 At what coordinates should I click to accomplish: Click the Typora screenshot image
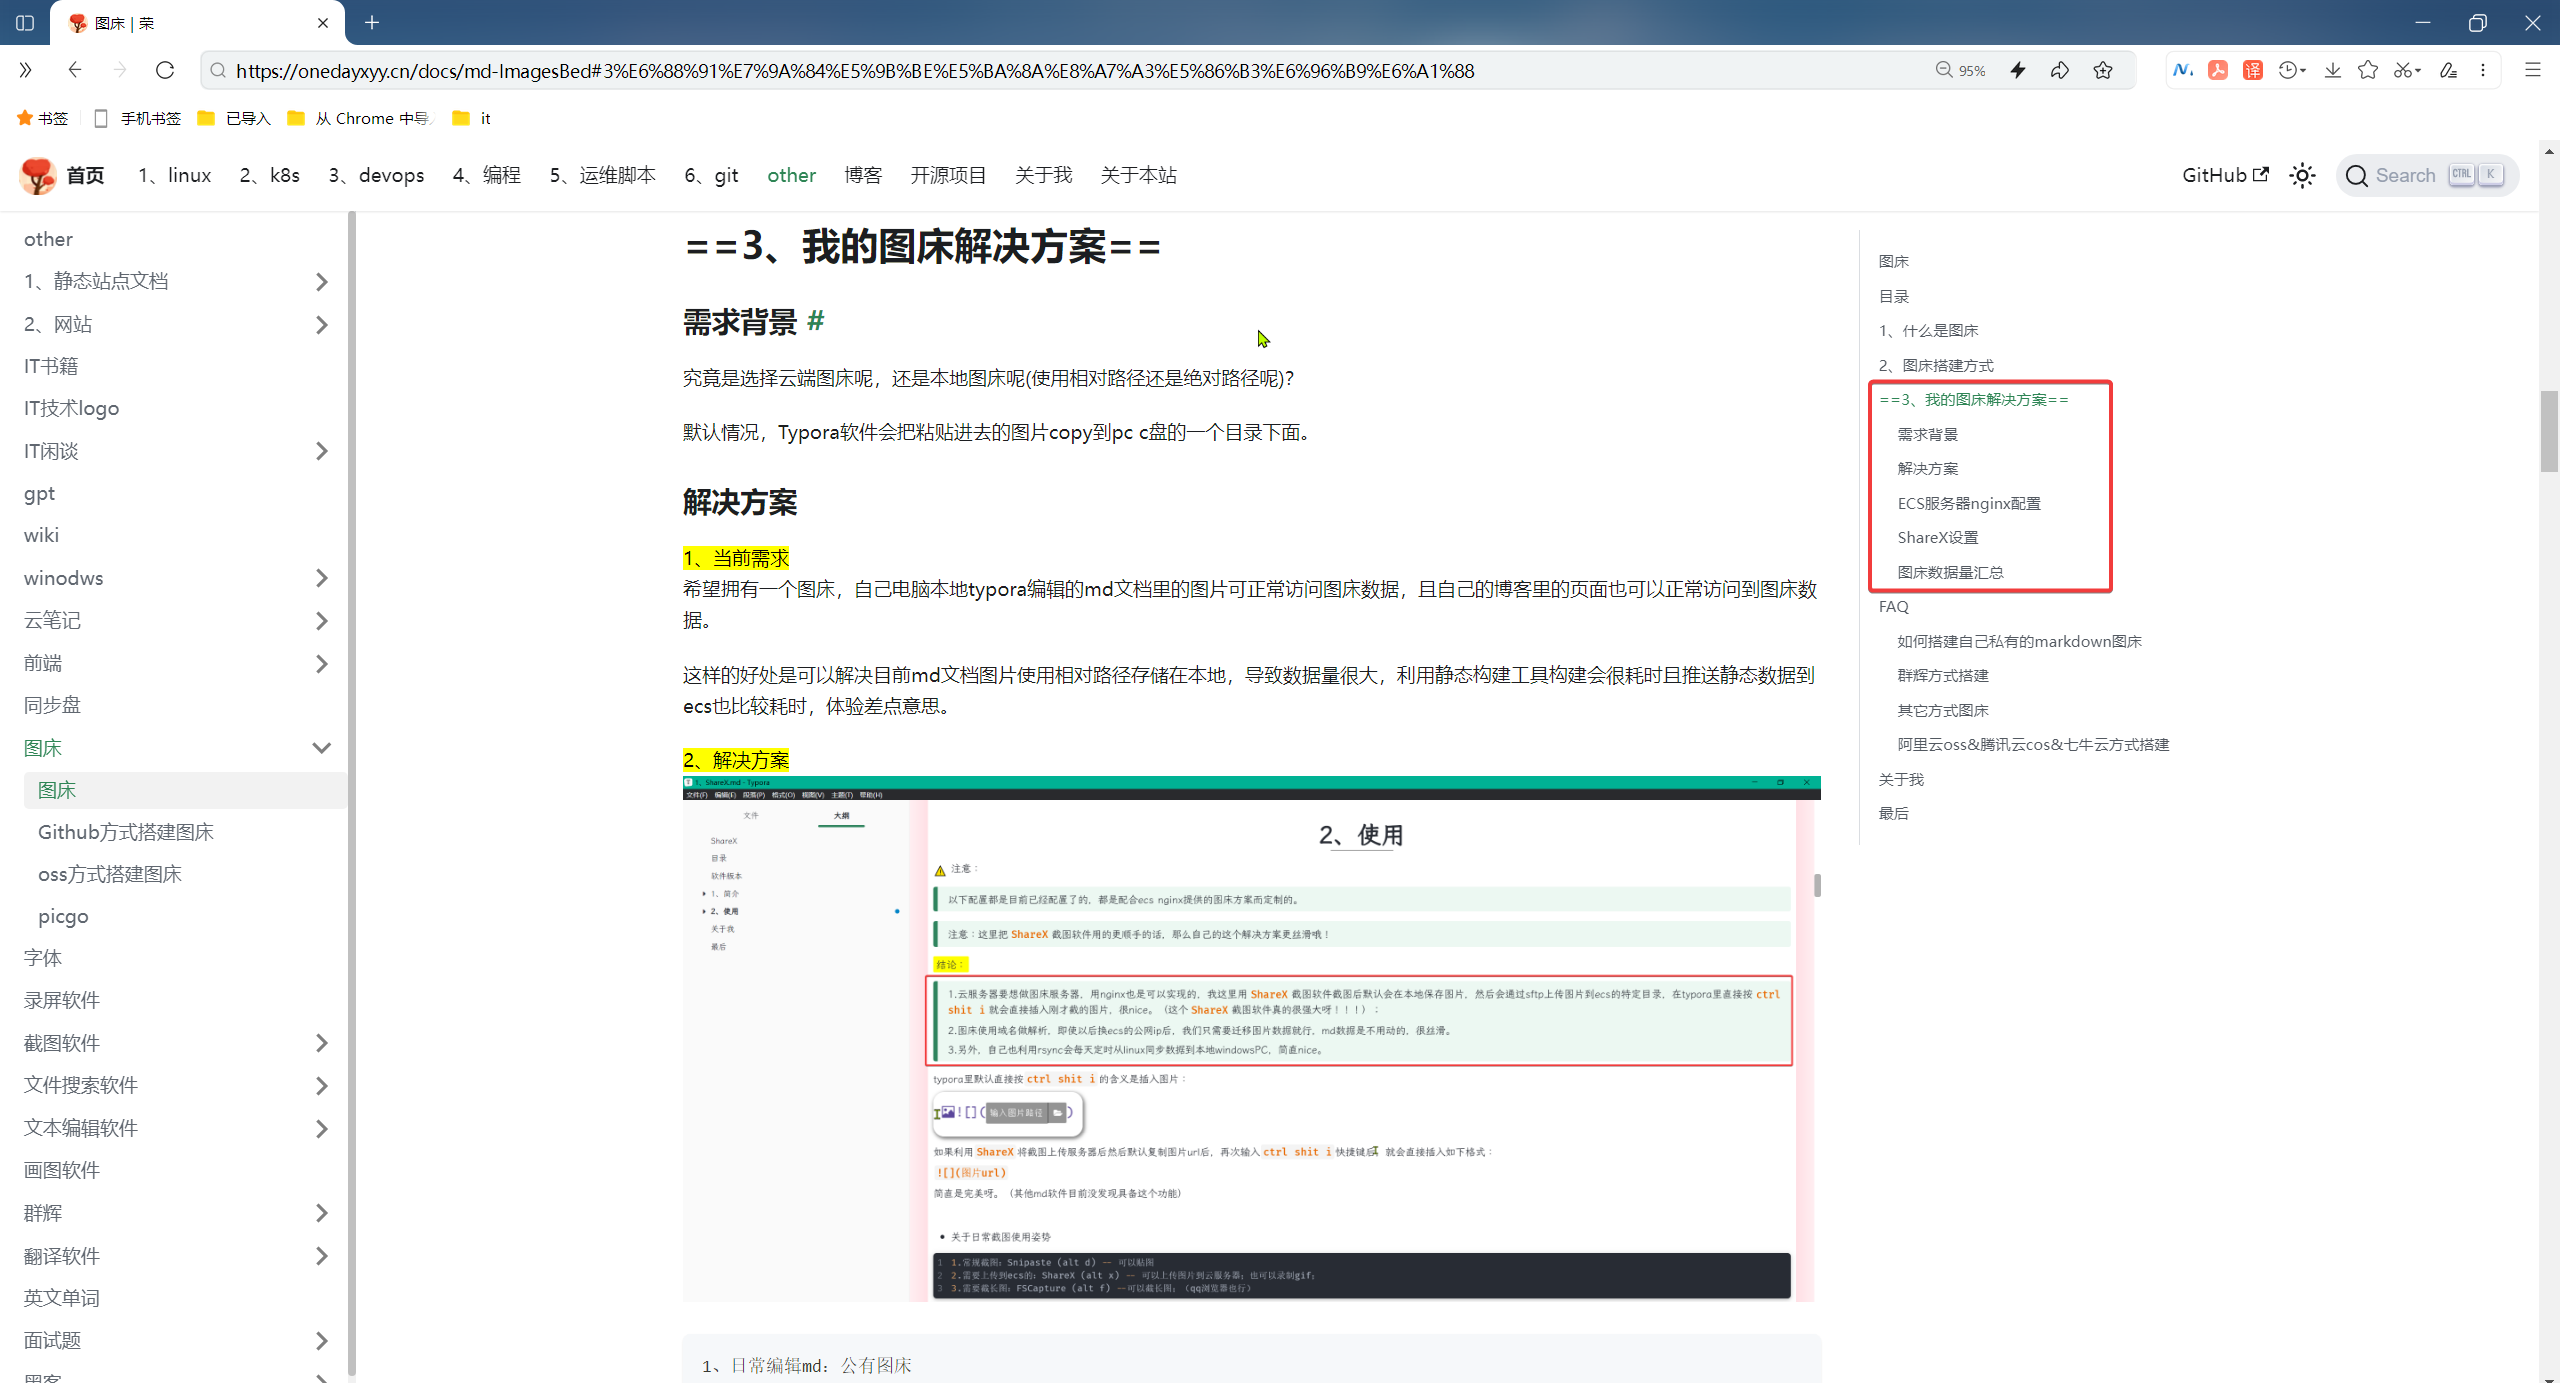pos(1251,1038)
